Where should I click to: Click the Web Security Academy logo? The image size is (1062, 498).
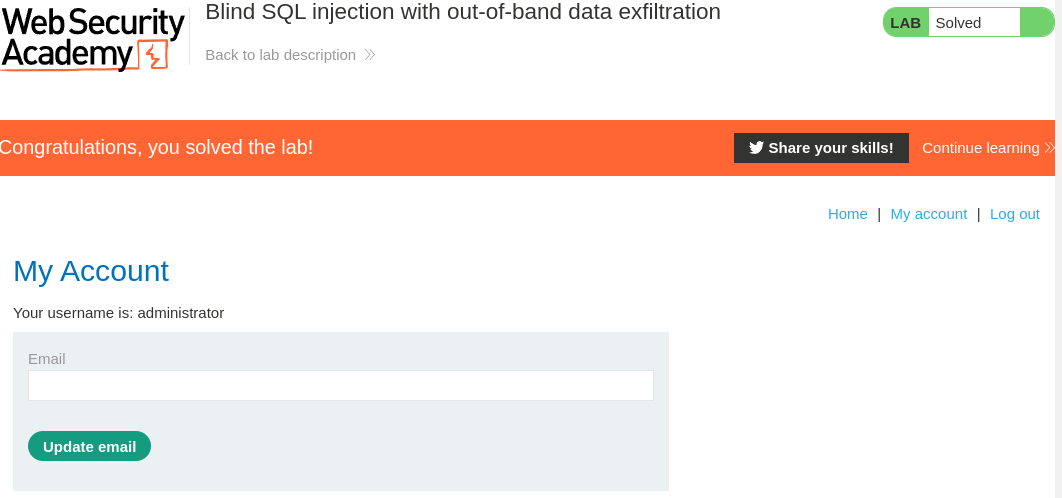pyautogui.click(x=93, y=39)
